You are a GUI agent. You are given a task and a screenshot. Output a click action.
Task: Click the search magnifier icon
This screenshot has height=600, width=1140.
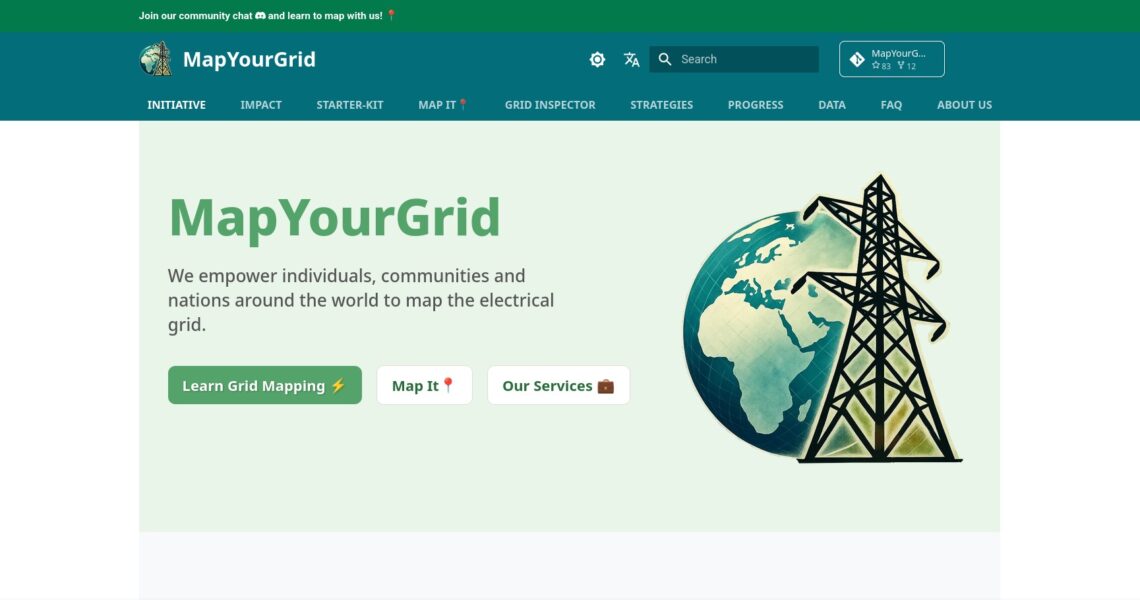665,59
